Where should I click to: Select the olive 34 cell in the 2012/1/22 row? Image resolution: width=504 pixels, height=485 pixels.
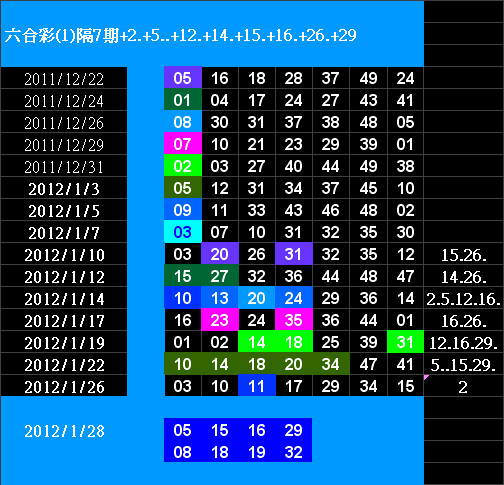coord(331,364)
